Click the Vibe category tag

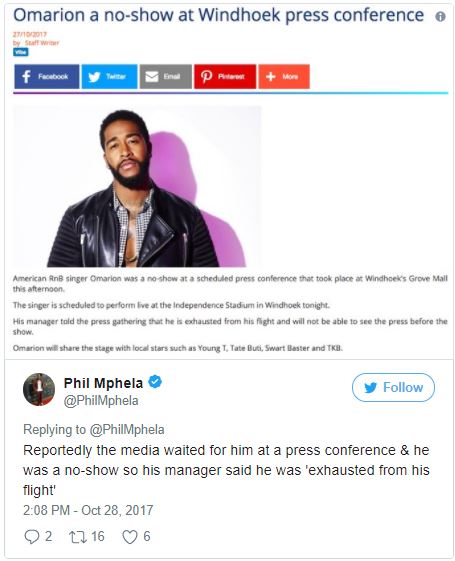(x=21, y=52)
